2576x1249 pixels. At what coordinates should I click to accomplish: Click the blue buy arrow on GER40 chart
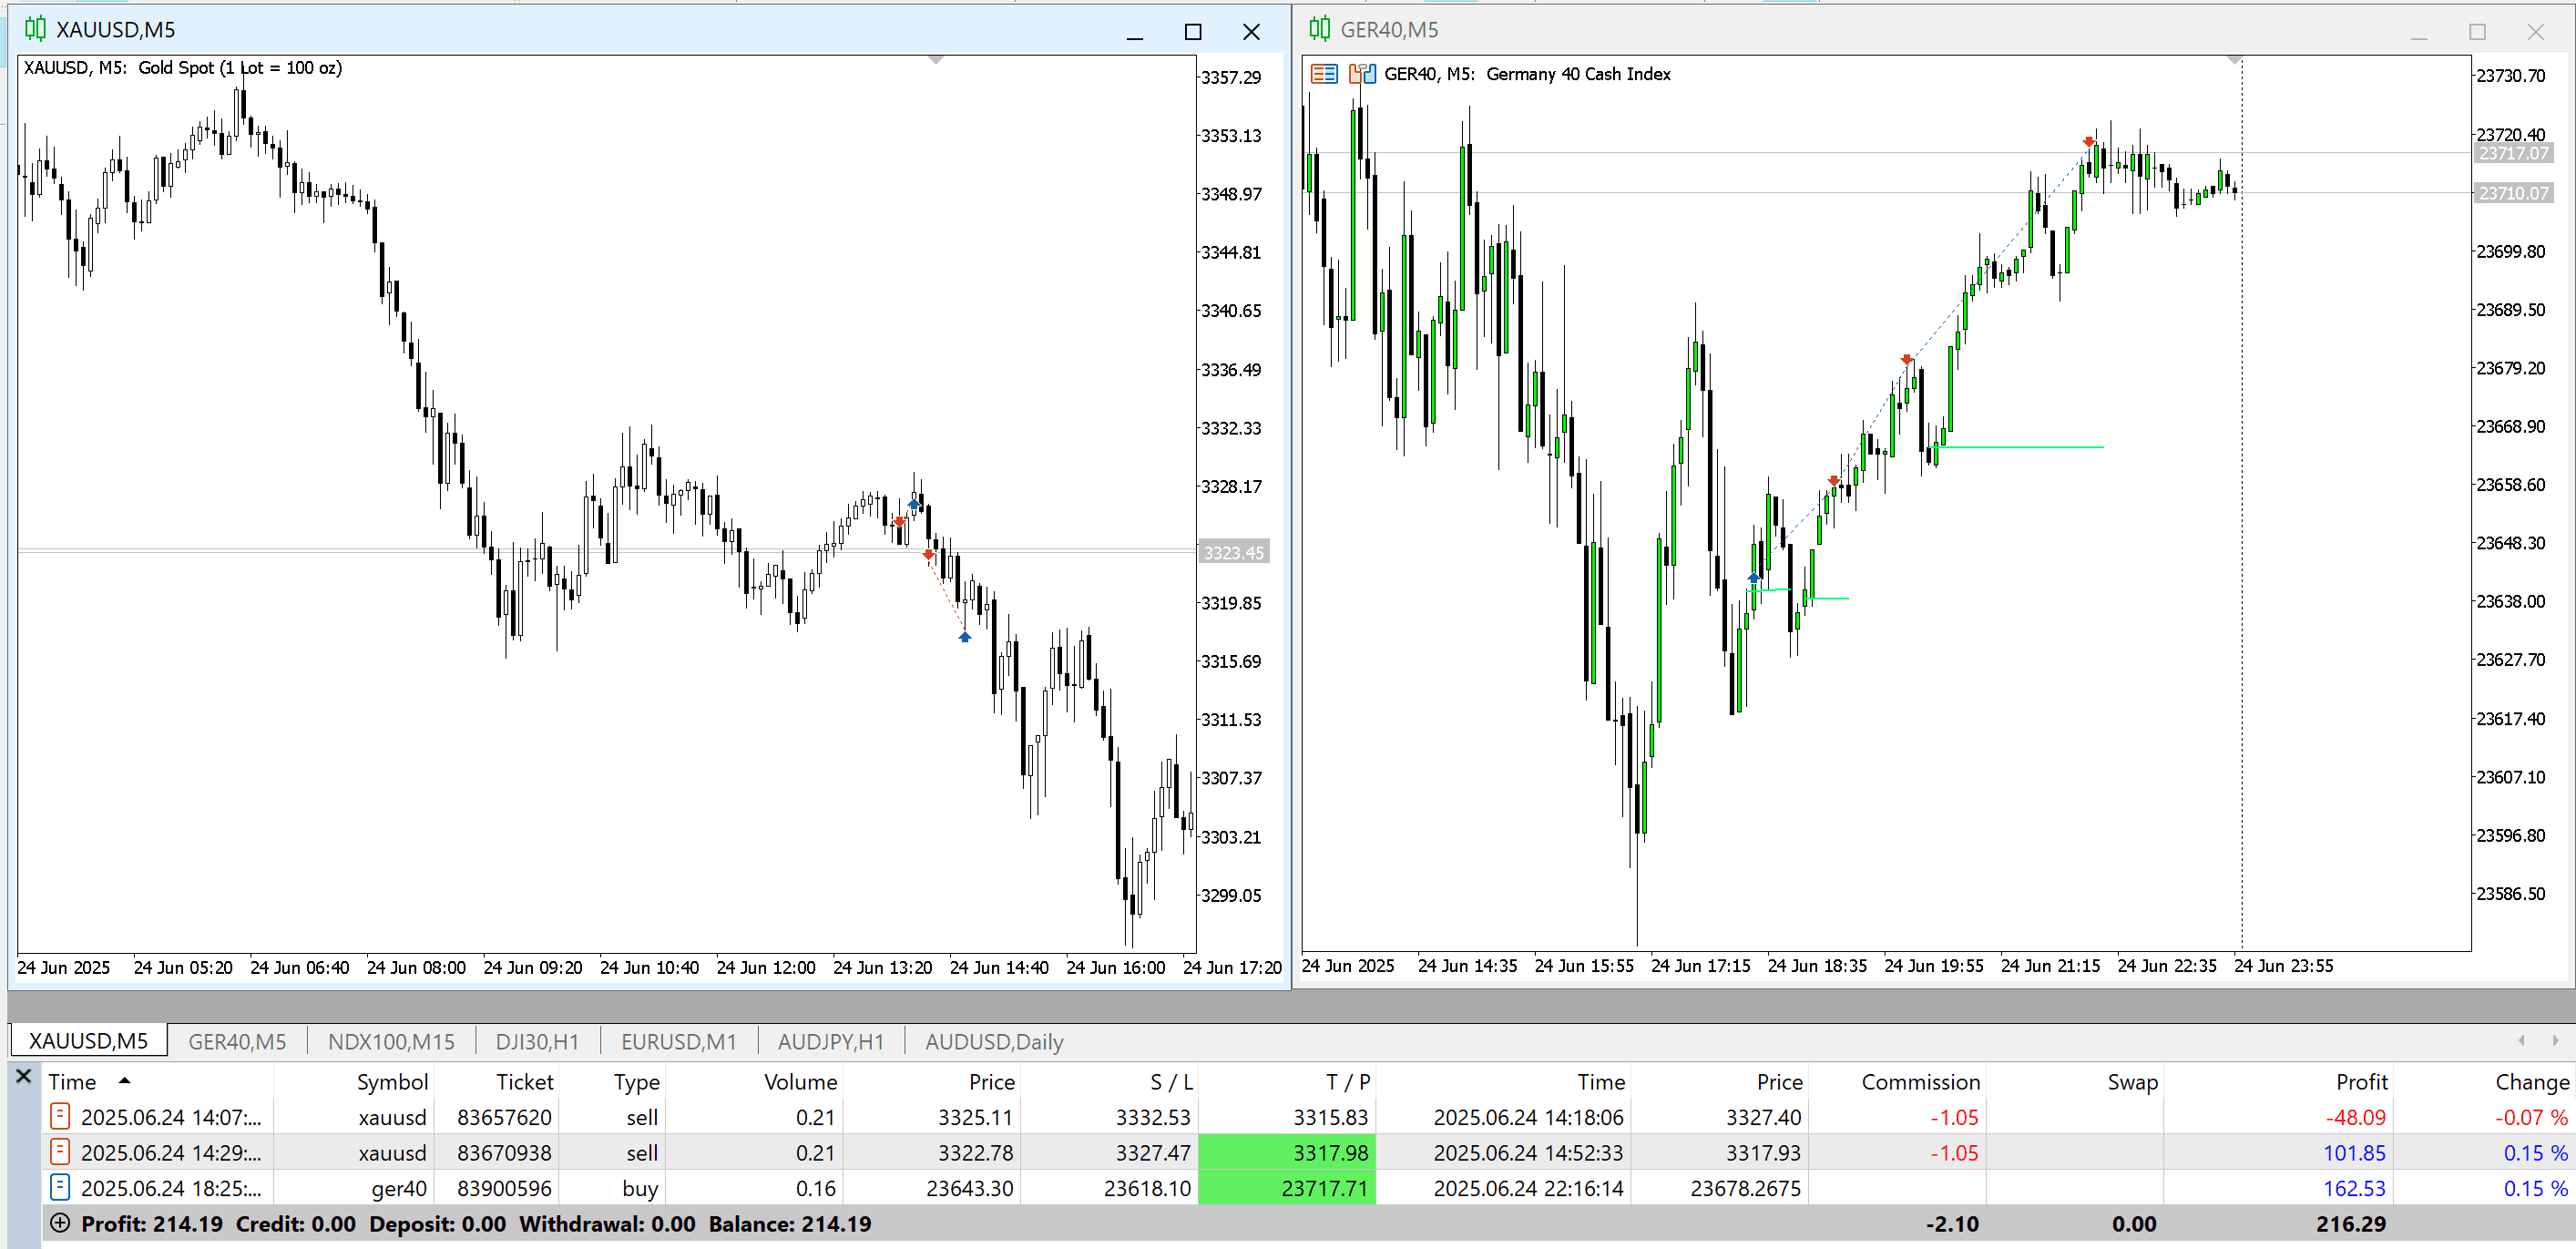click(1753, 578)
